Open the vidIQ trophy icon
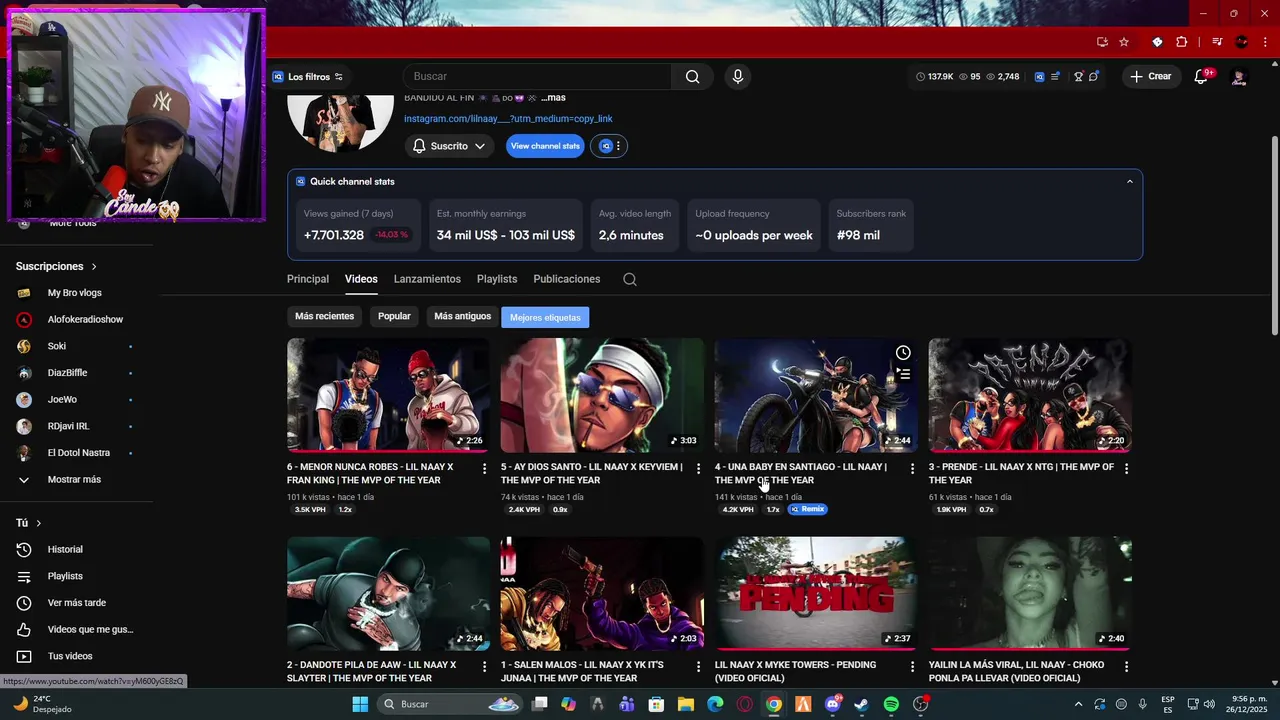Image resolution: width=1280 pixels, height=720 pixels. coord(1078,77)
